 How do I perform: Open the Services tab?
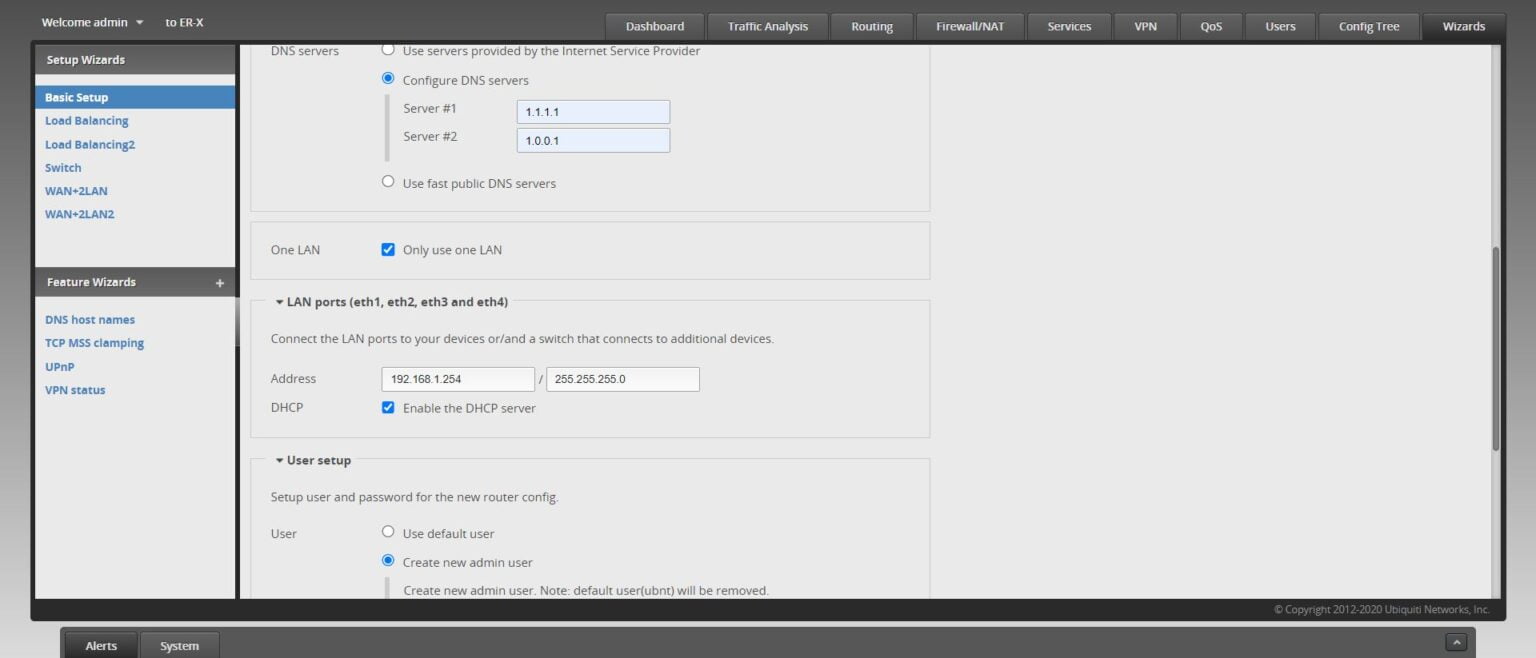(x=1069, y=27)
